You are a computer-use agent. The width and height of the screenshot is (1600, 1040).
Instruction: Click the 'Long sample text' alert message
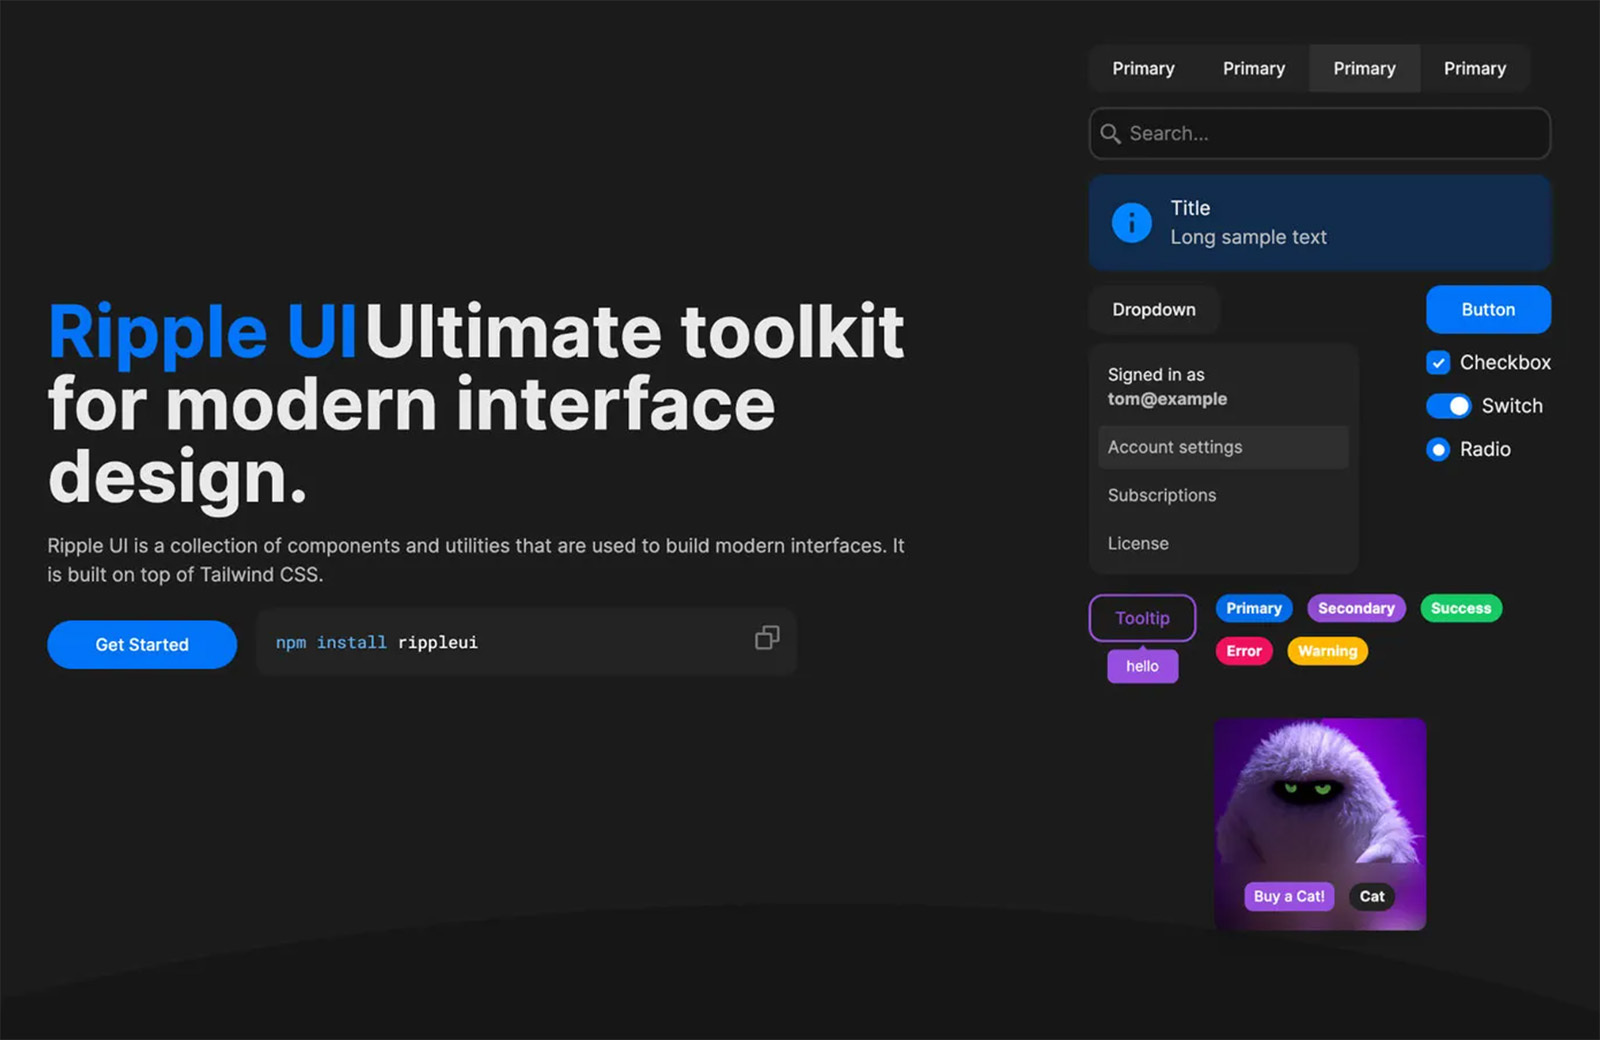coord(1248,238)
